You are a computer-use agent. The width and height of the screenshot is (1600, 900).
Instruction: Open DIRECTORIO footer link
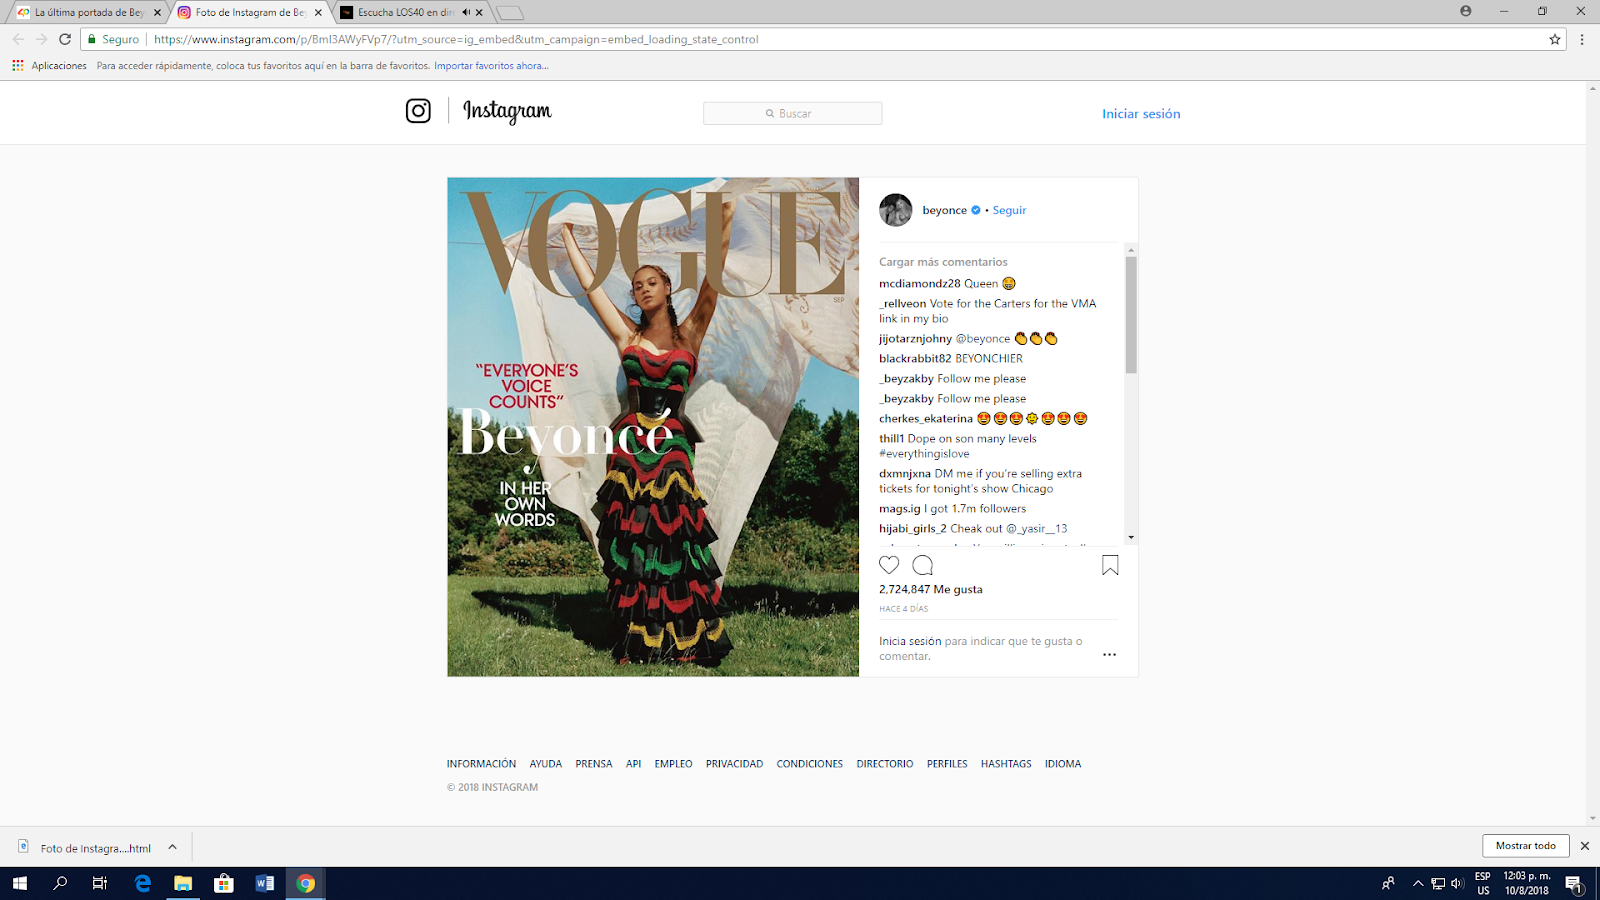point(884,763)
